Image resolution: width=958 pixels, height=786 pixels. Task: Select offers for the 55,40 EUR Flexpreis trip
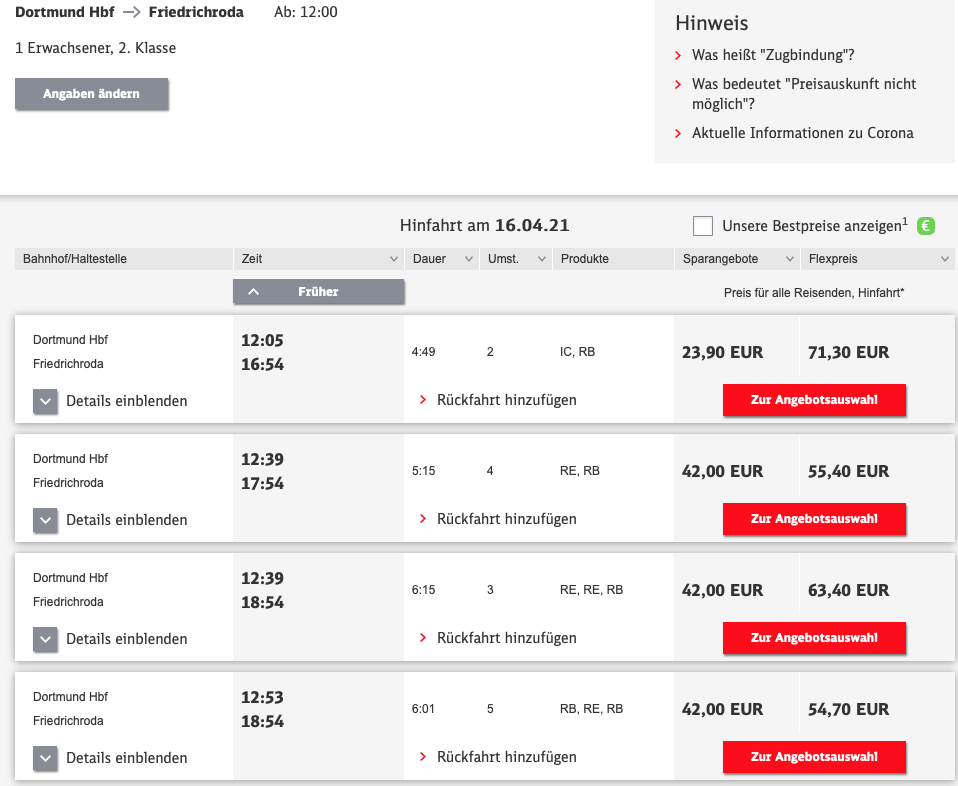click(x=814, y=519)
